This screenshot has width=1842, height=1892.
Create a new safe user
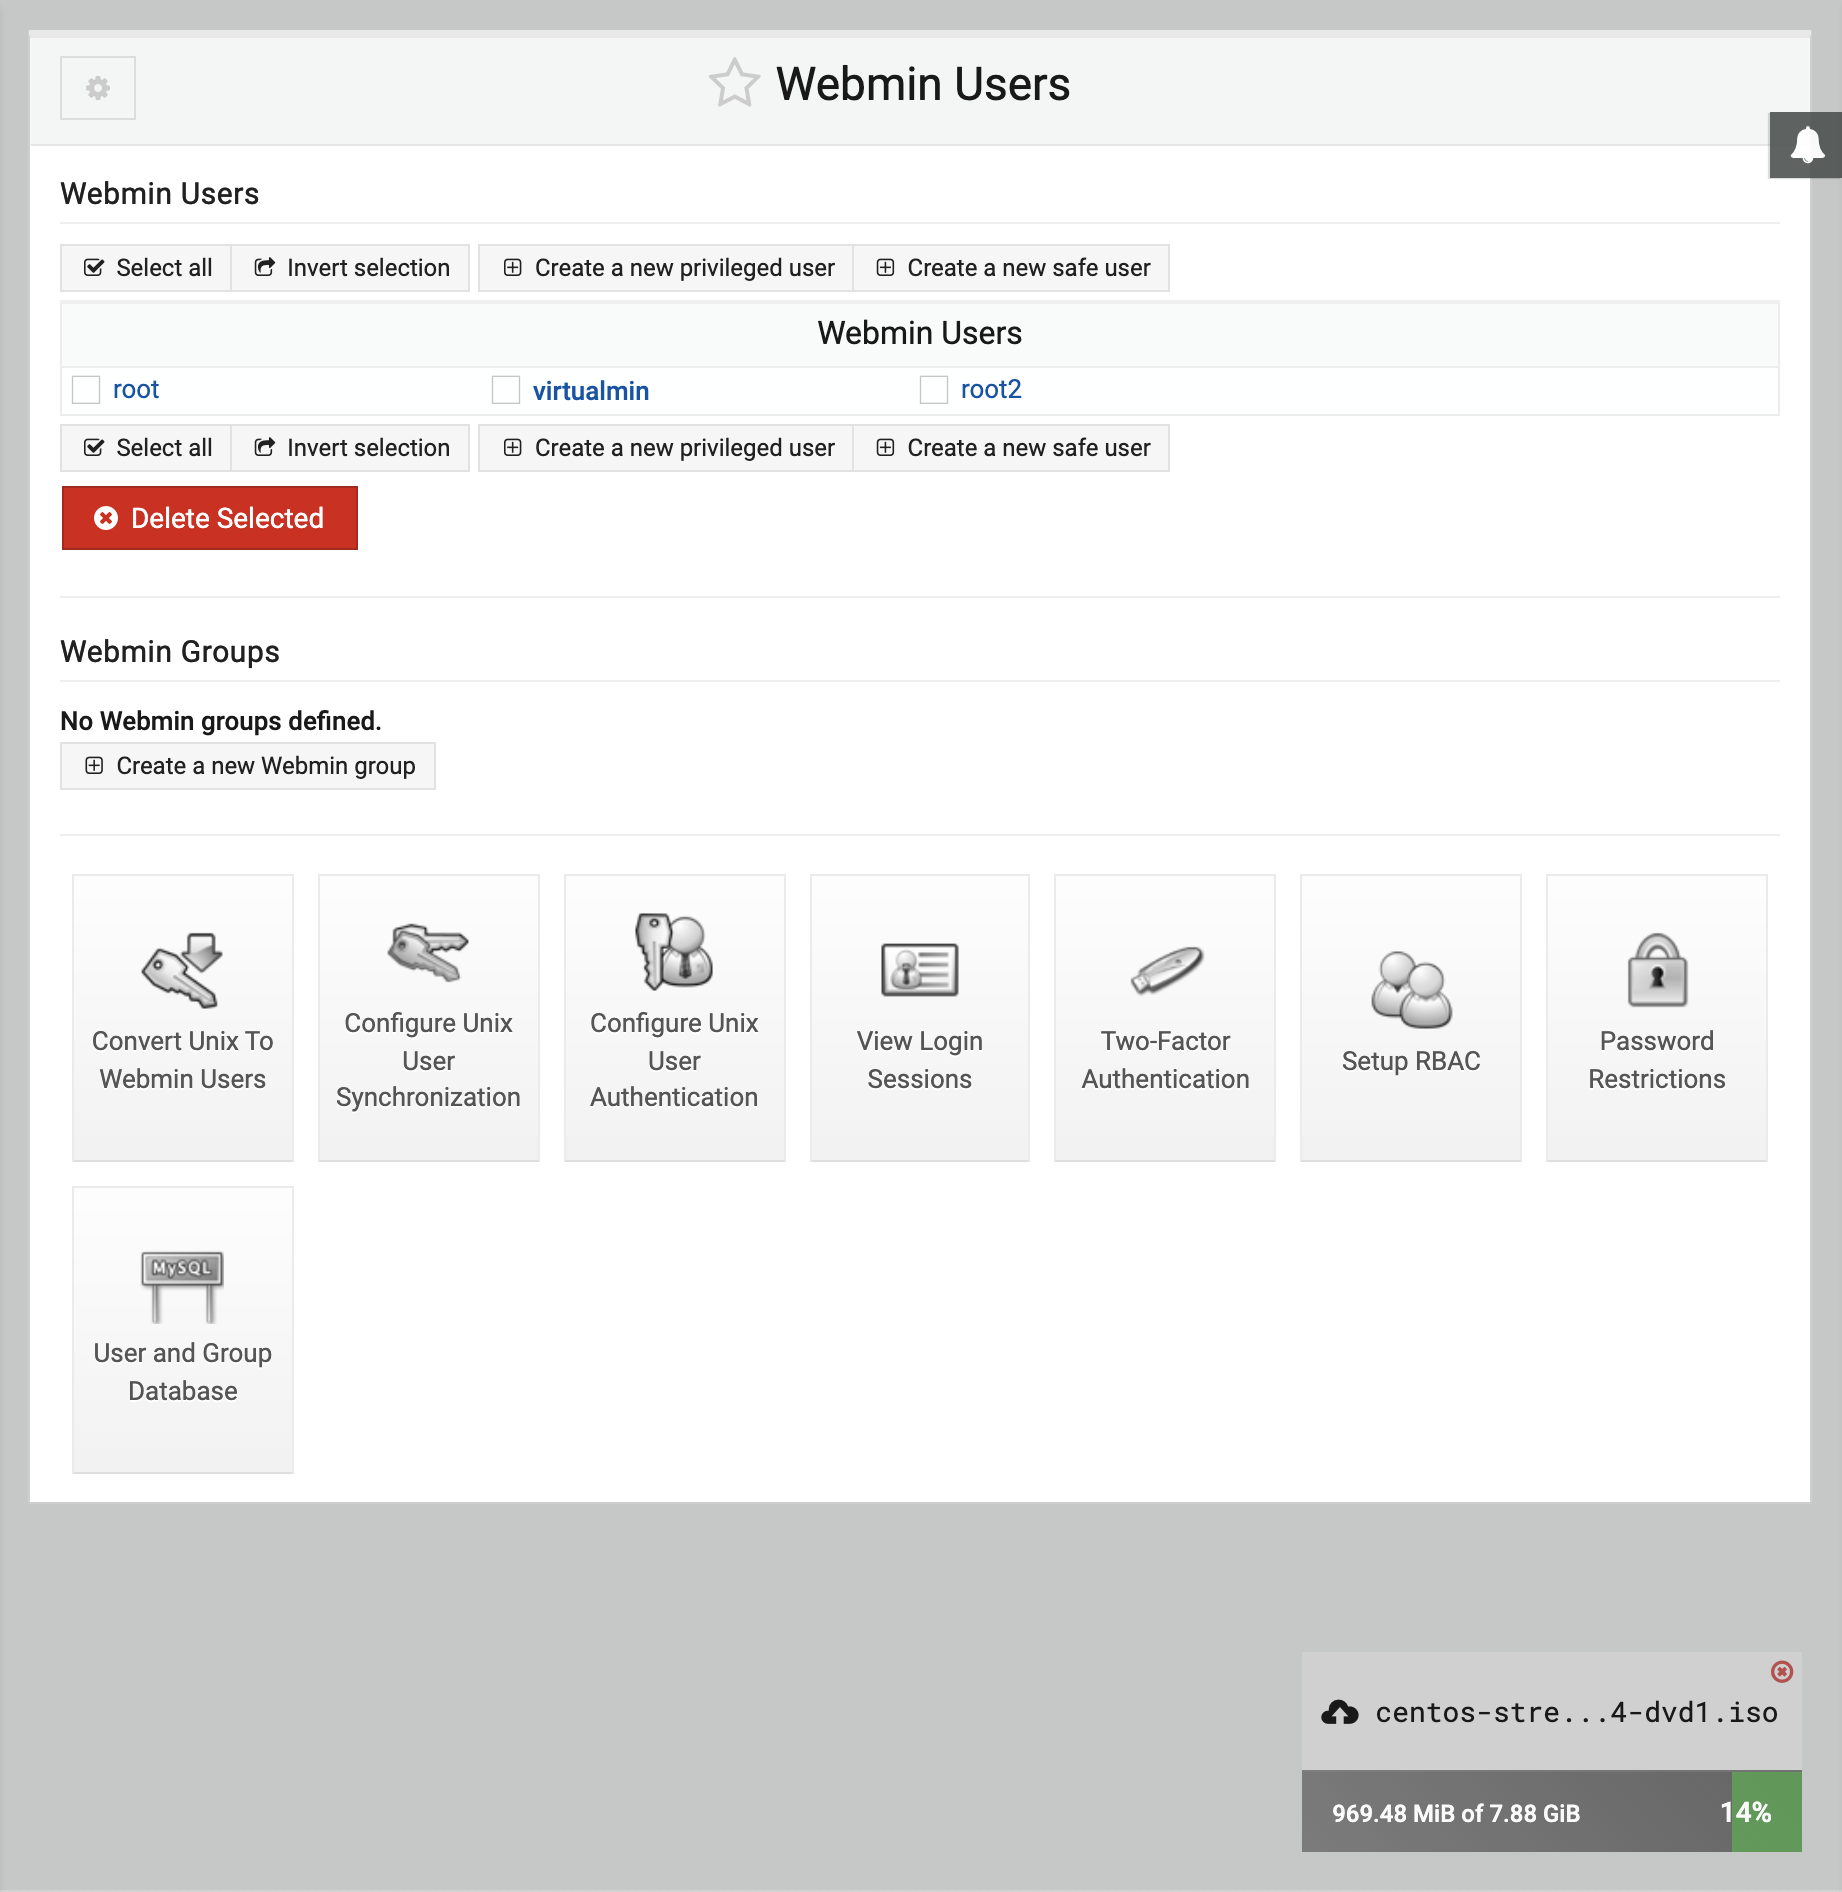click(1011, 267)
